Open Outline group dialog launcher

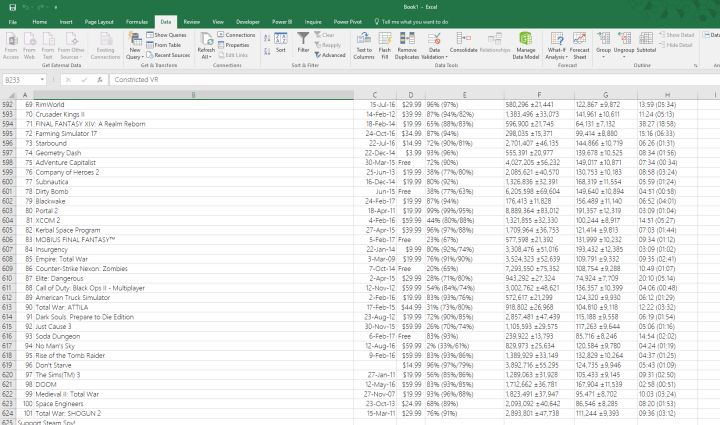click(x=696, y=66)
